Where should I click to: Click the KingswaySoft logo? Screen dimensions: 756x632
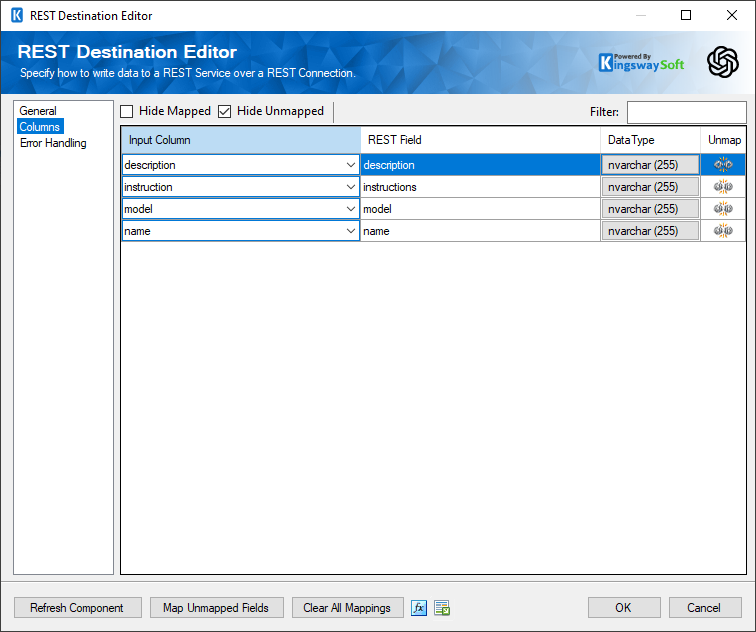pos(641,63)
